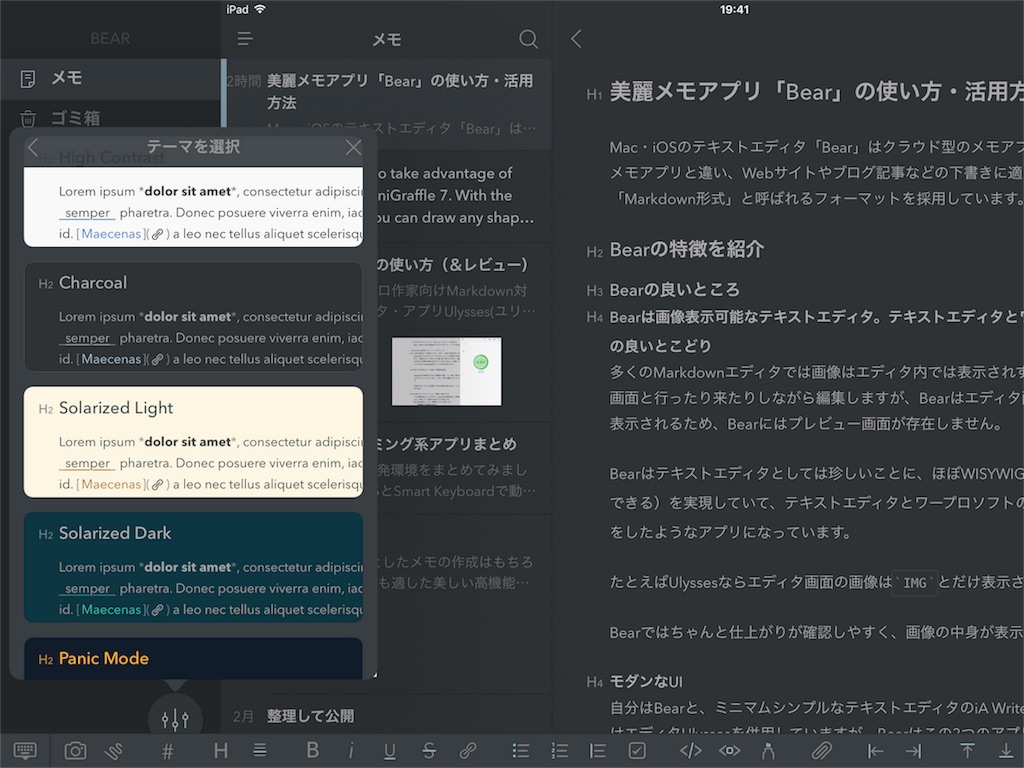Viewport: 1024px width, 768px height.
Task: Open the OmniGraffle 7 note in list
Action: [x=464, y=196]
